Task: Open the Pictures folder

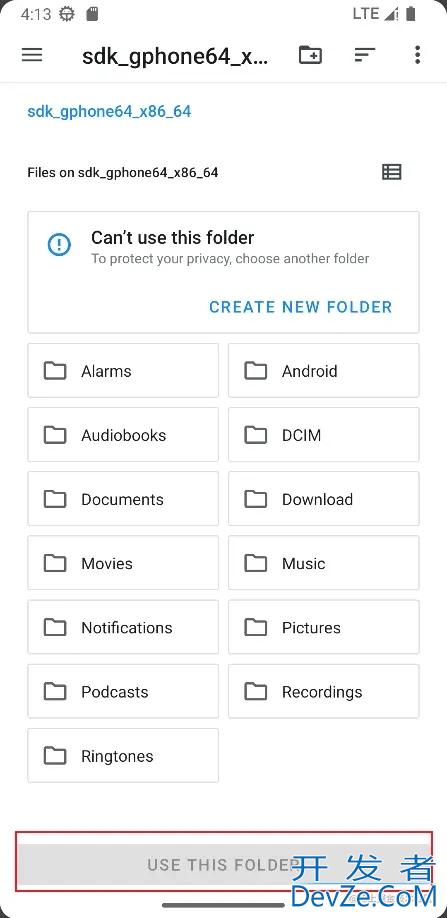Action: (x=324, y=627)
